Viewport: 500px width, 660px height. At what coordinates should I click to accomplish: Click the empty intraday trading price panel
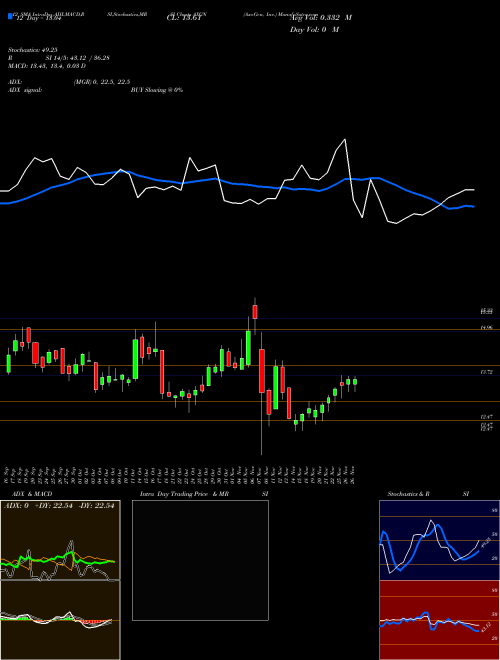[x=200, y=560]
